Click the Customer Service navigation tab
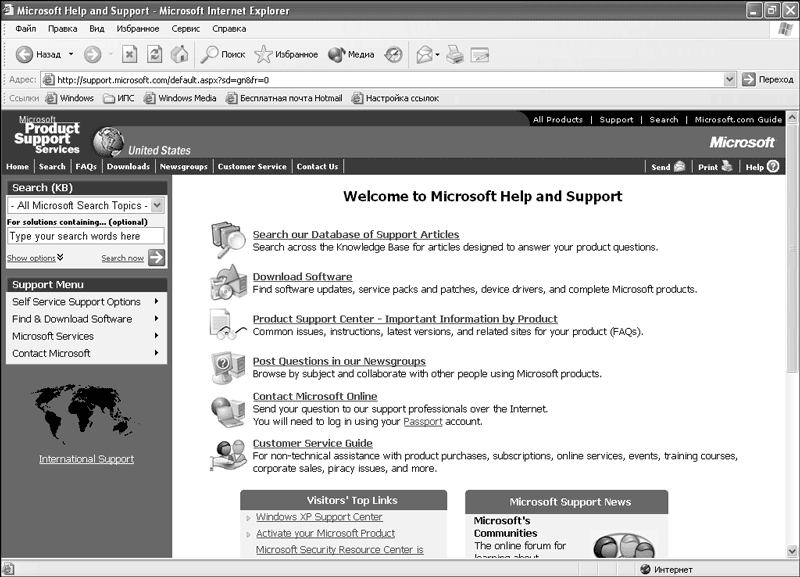Image resolution: width=800 pixels, height=577 pixels. click(x=252, y=166)
